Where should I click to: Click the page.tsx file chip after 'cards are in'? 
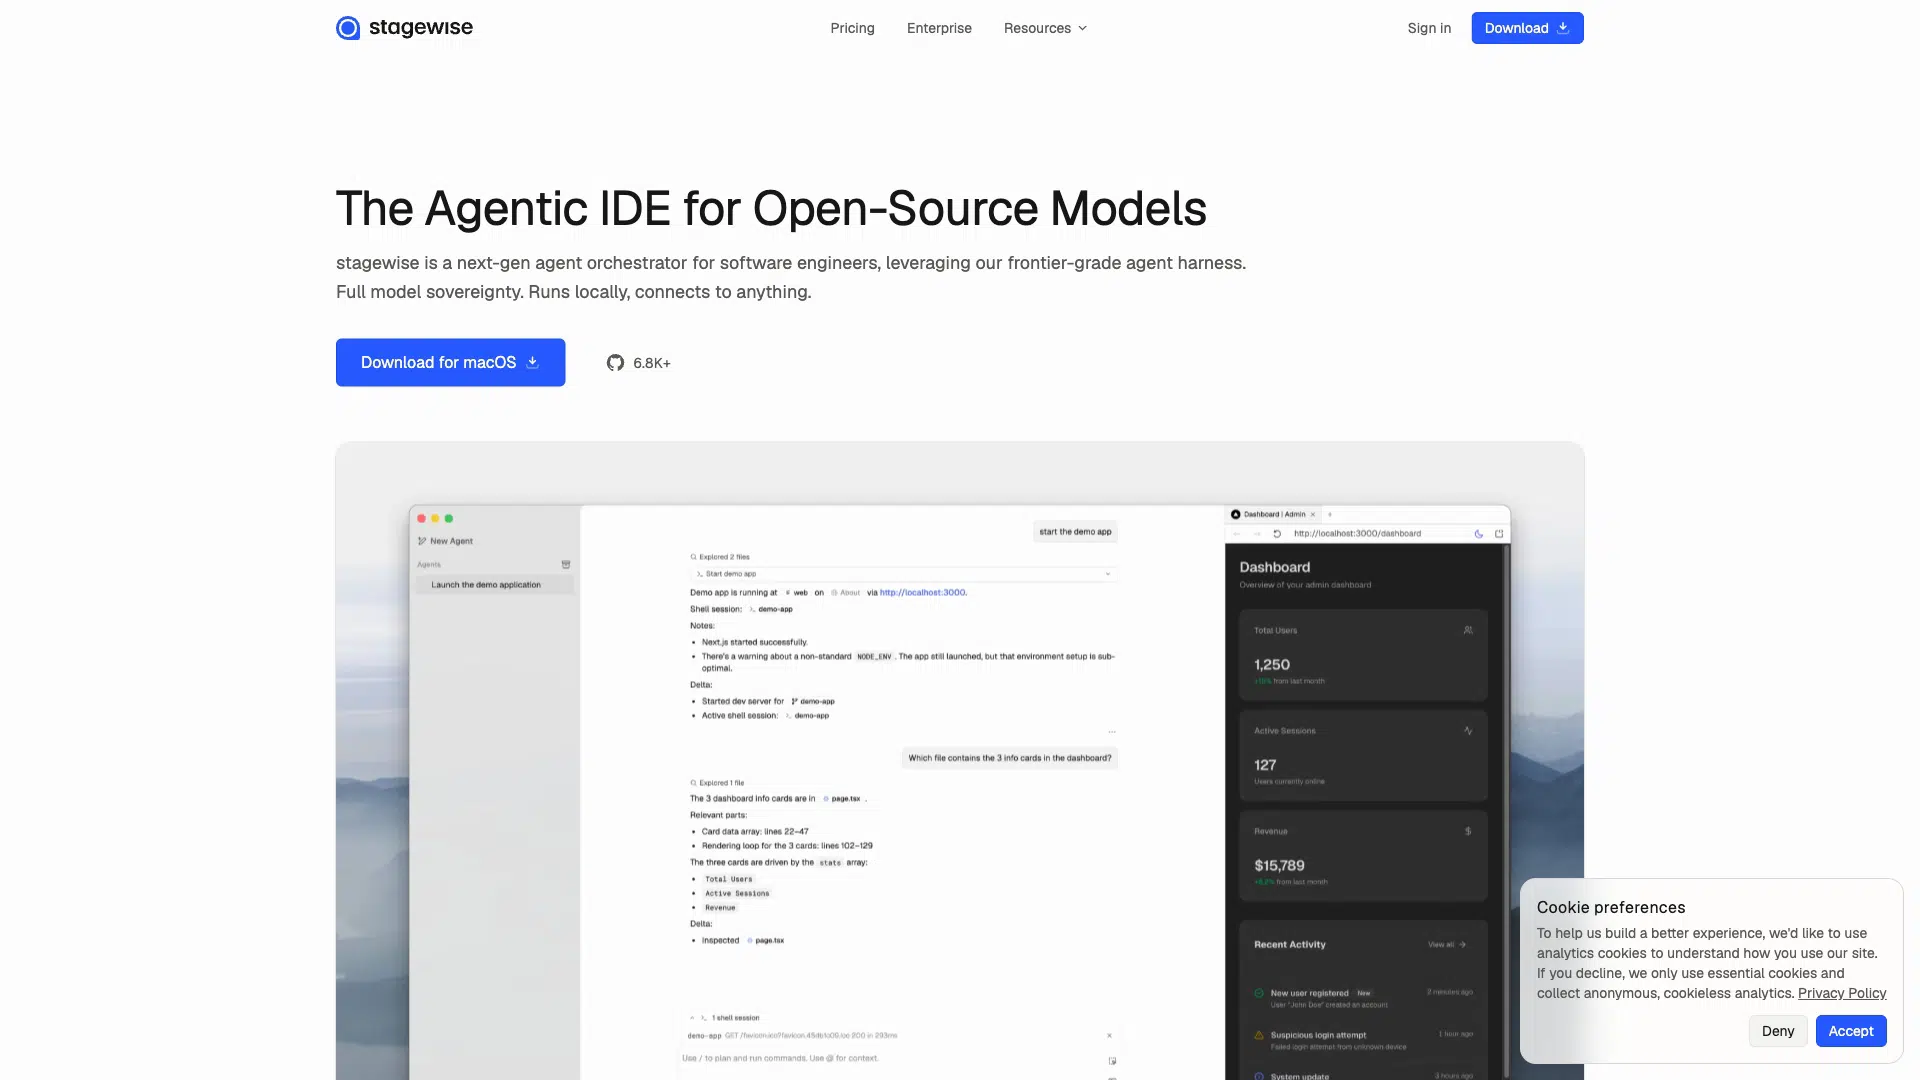coord(842,799)
